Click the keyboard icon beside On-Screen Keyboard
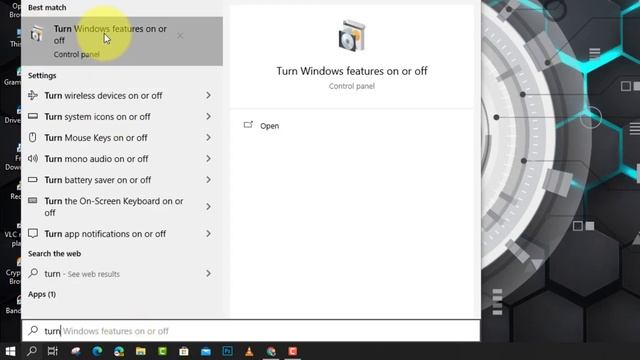This screenshot has width=640, height=360. [x=33, y=200]
